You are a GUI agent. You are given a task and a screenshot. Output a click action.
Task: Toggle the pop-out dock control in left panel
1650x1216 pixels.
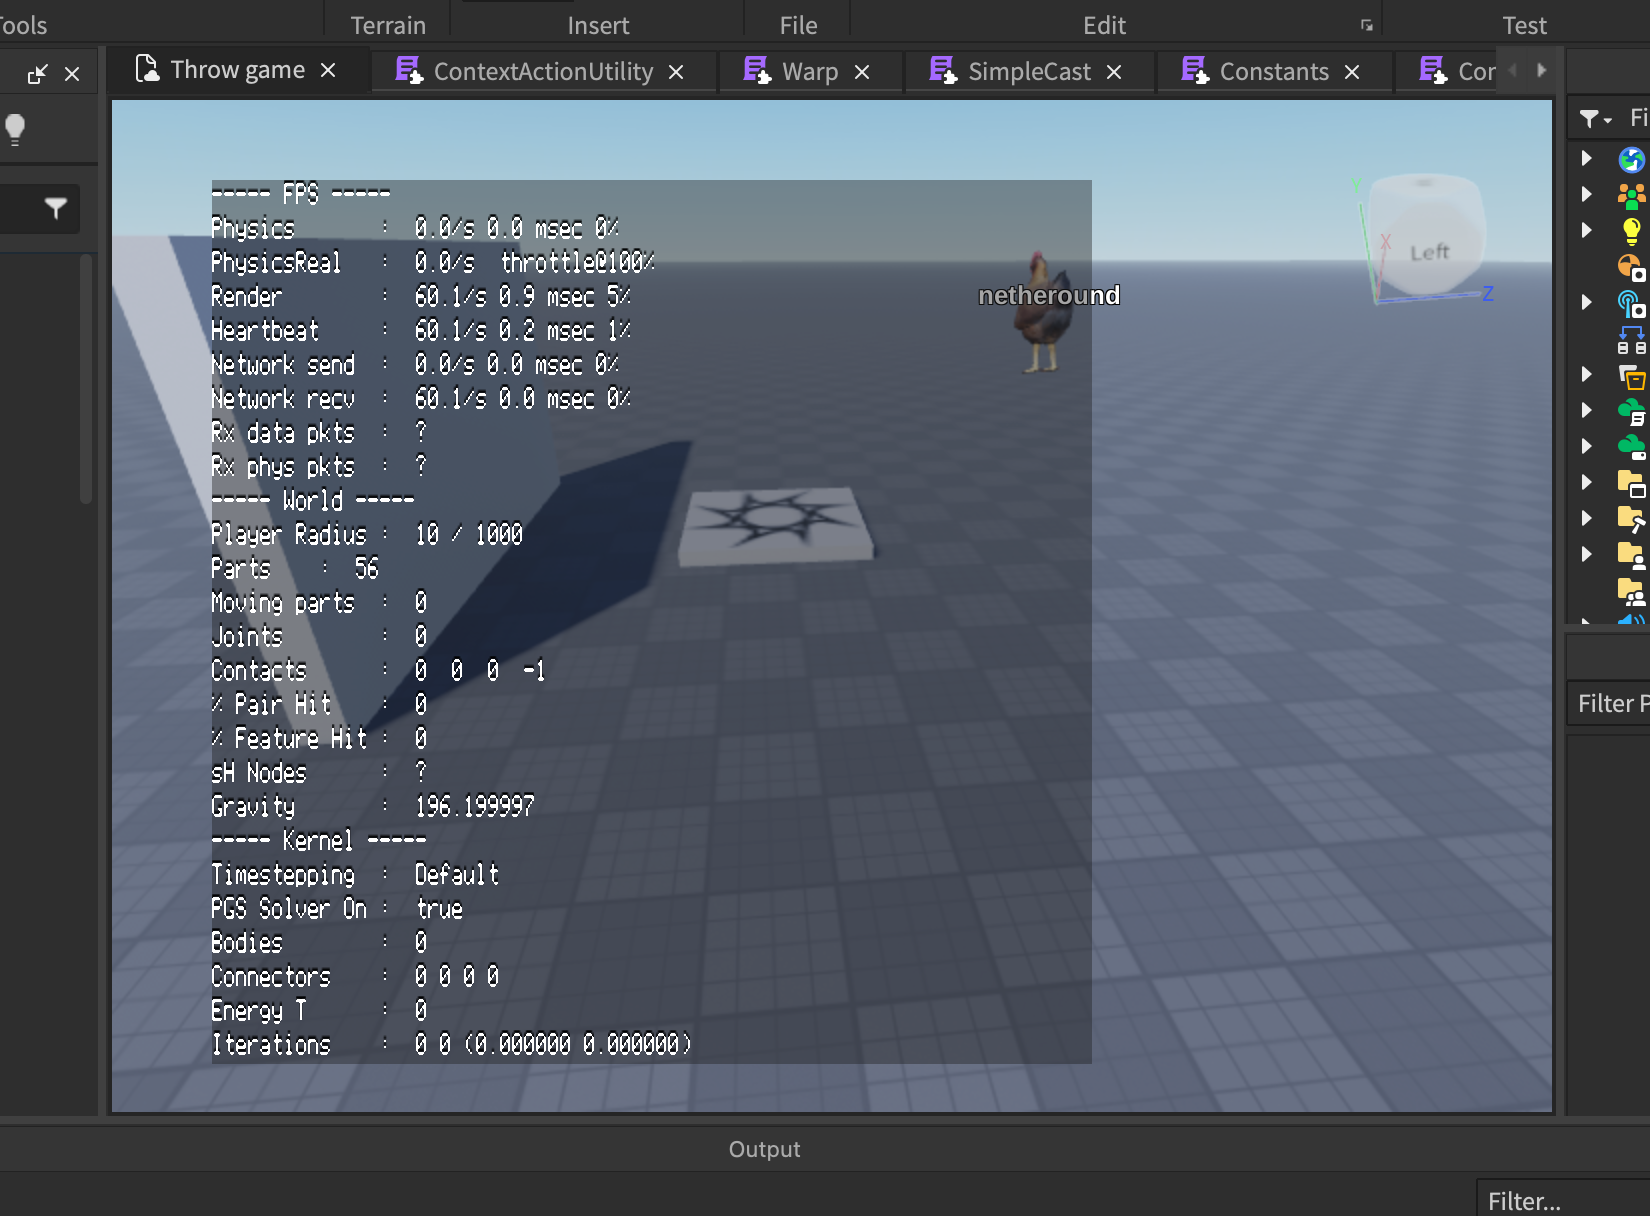pos(40,73)
